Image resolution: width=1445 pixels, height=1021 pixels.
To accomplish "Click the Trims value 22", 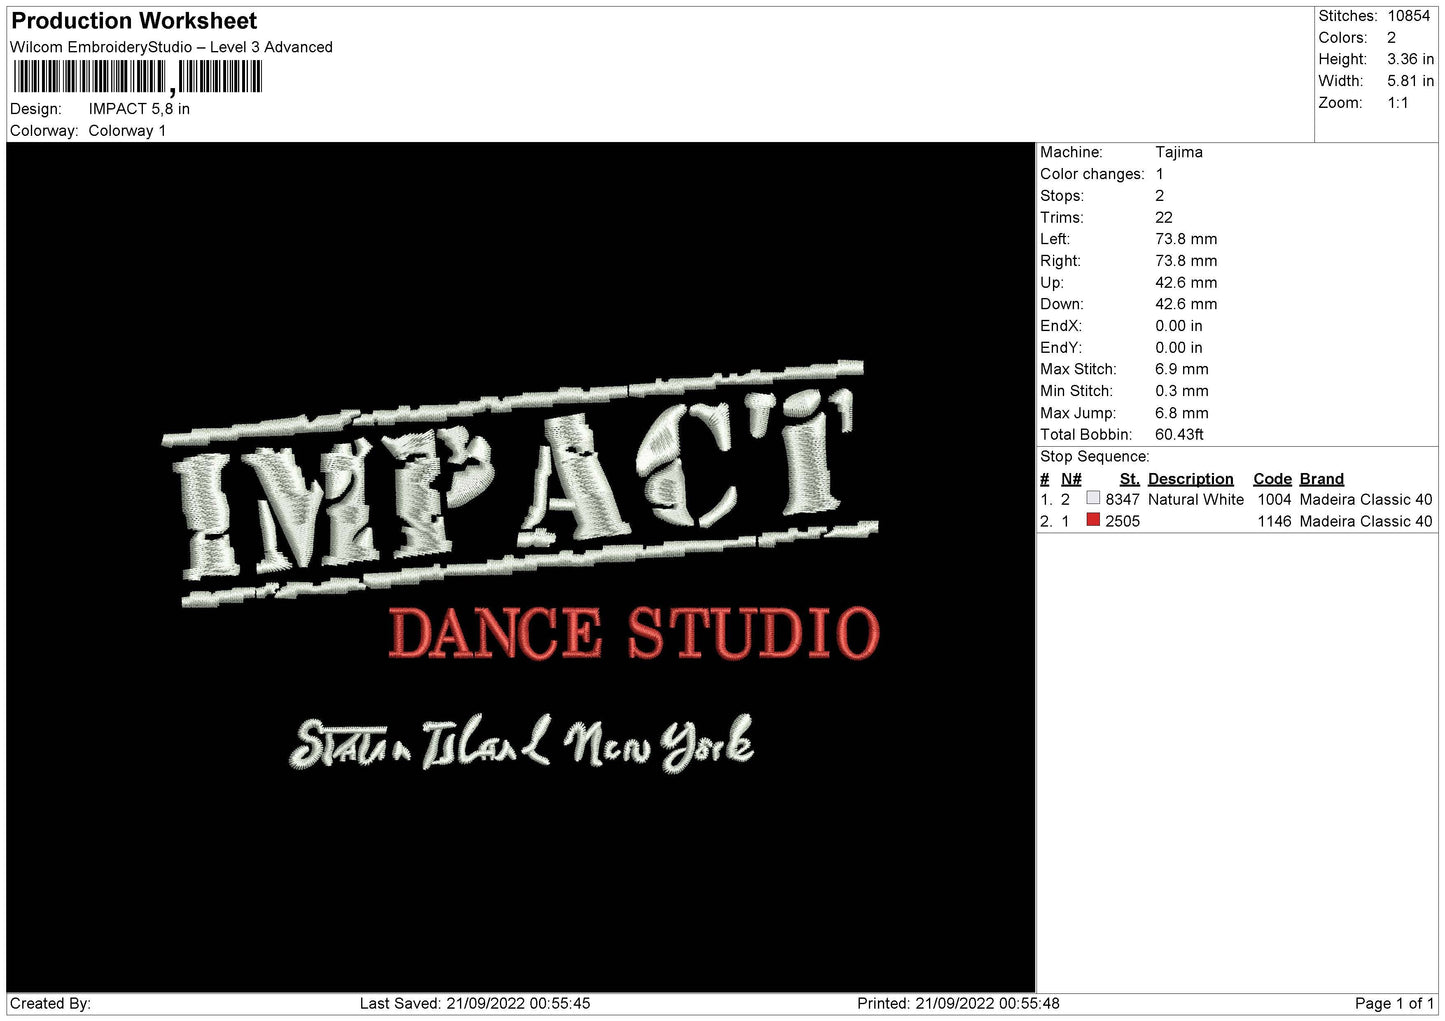I will pyautogui.click(x=1164, y=218).
